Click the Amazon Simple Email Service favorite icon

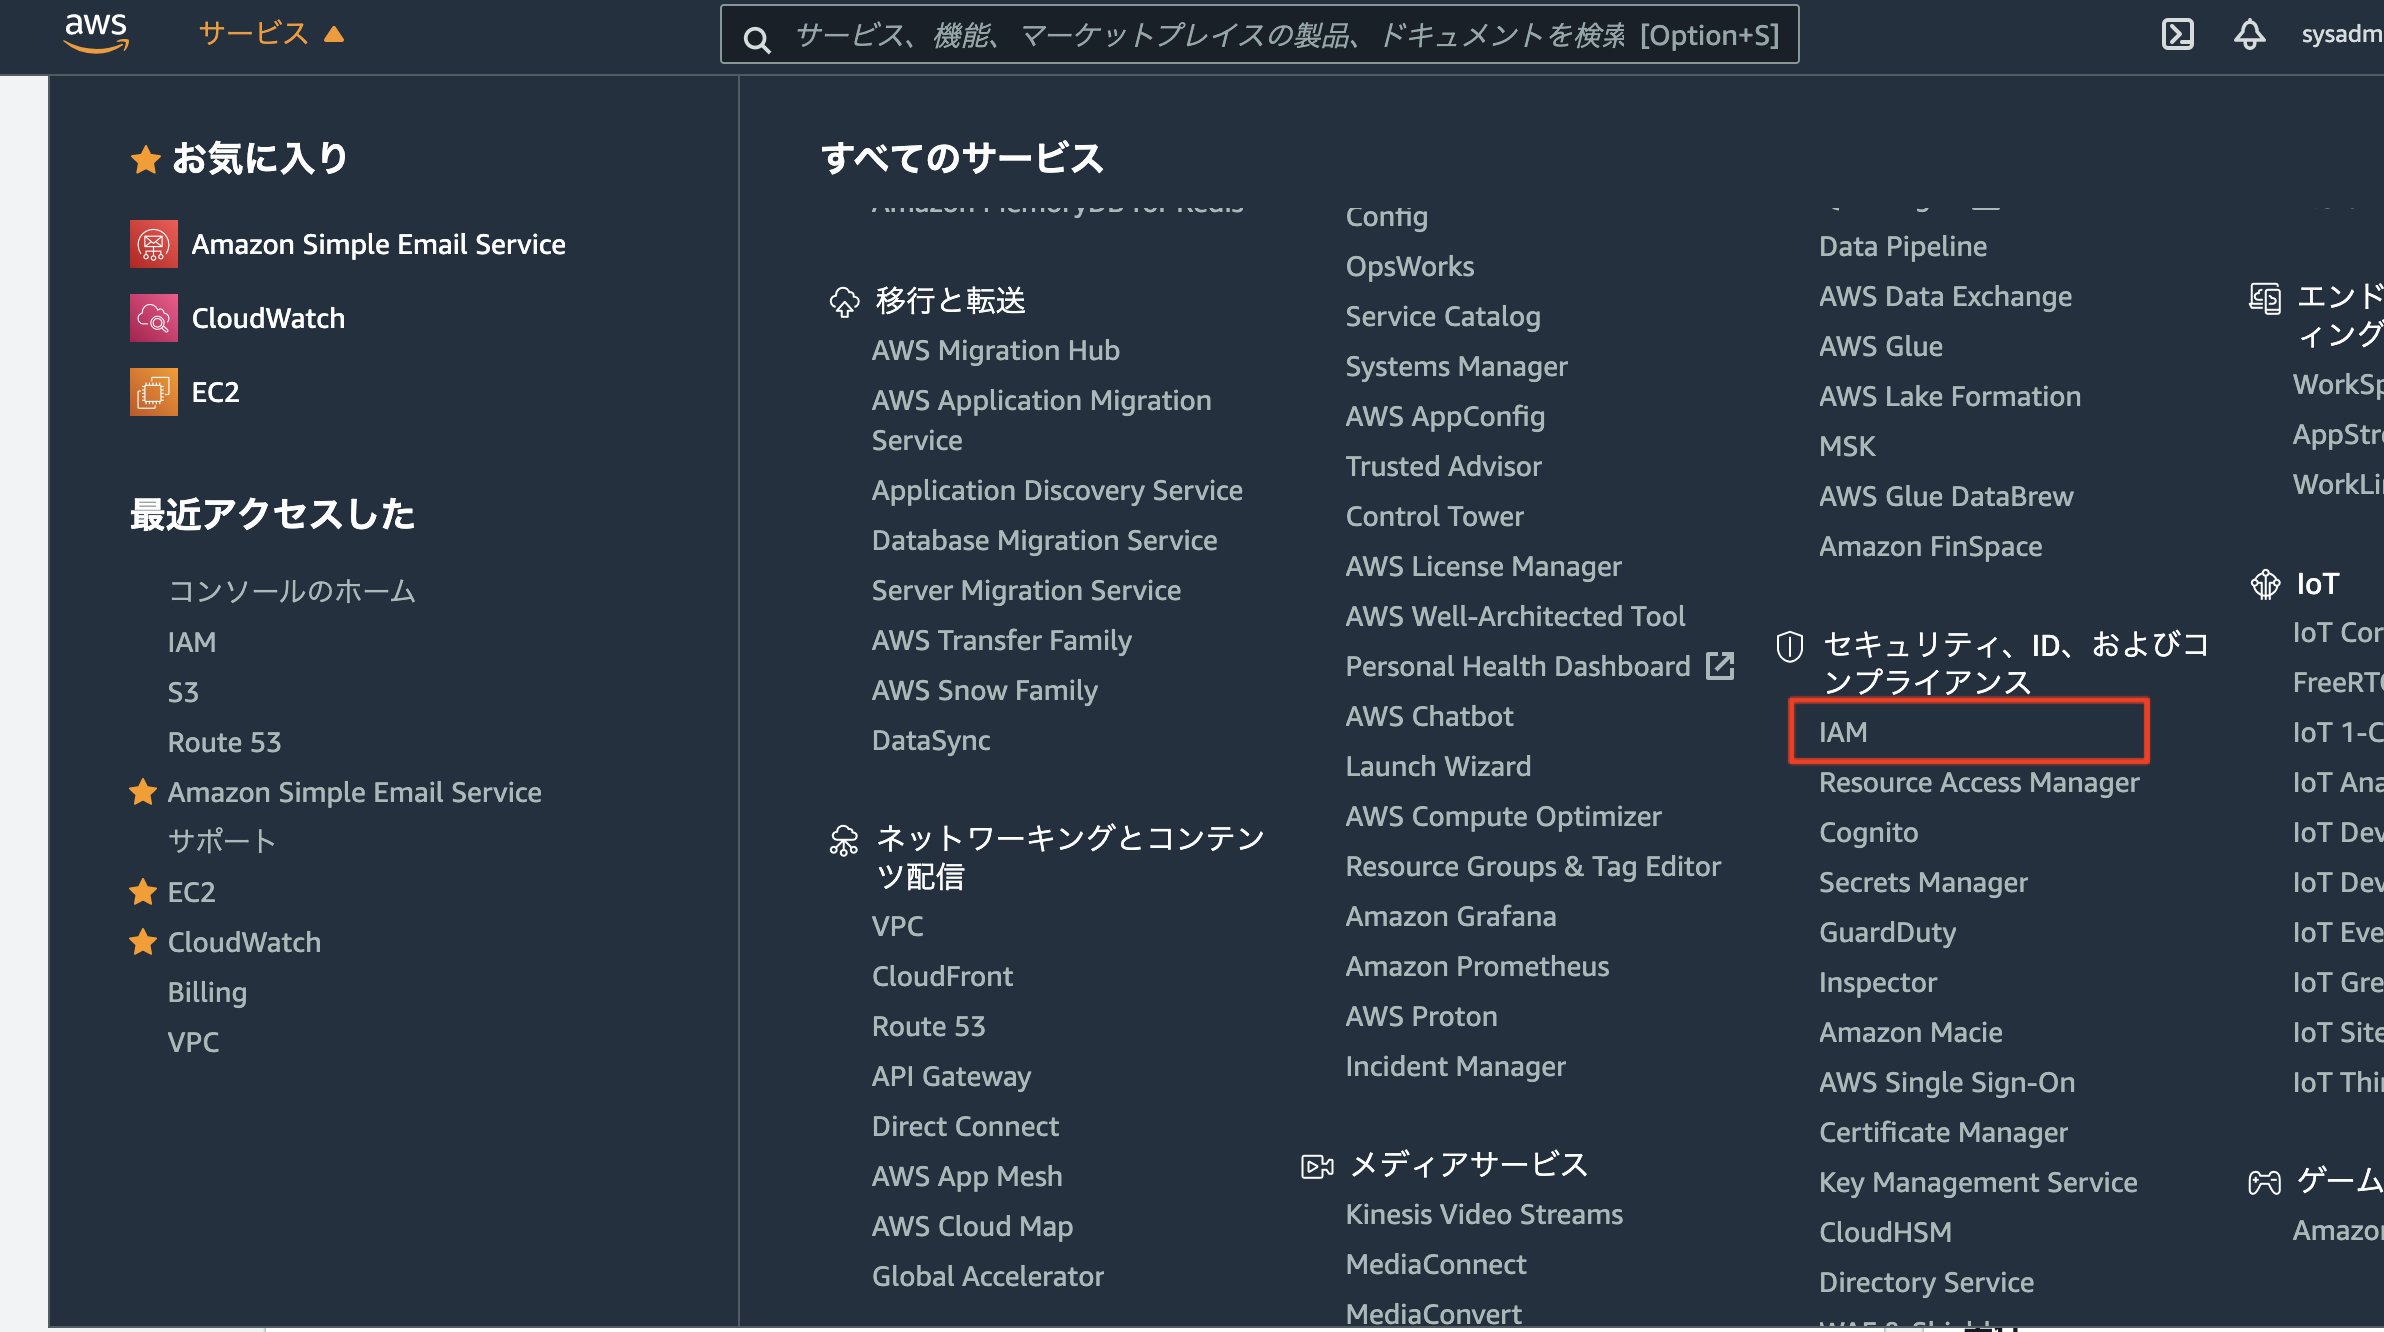coord(154,244)
